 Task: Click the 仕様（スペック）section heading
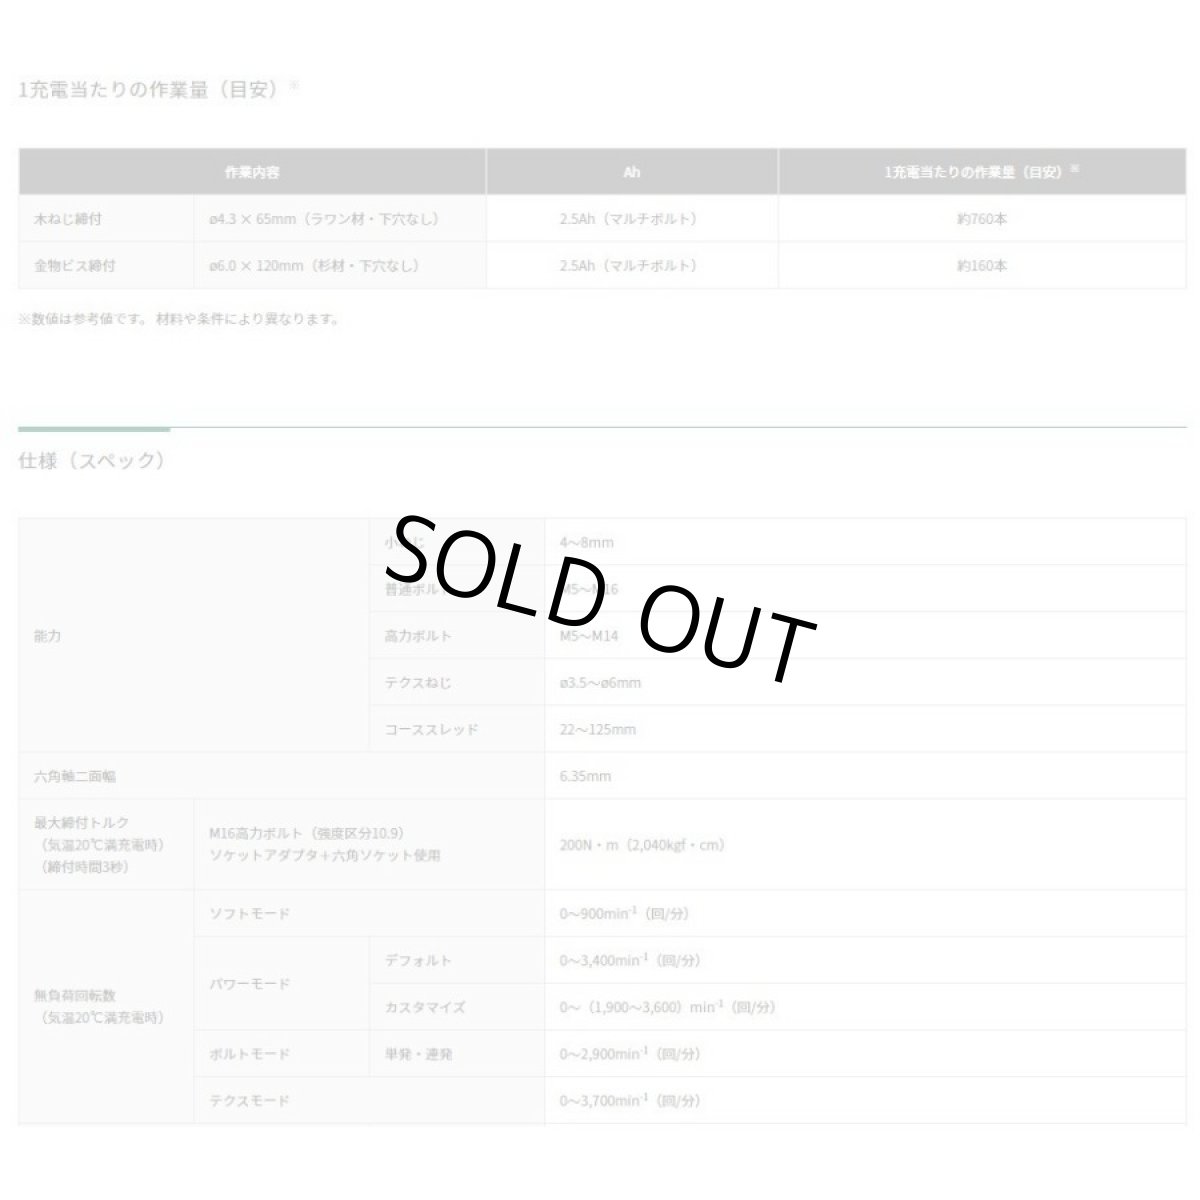click(91, 461)
